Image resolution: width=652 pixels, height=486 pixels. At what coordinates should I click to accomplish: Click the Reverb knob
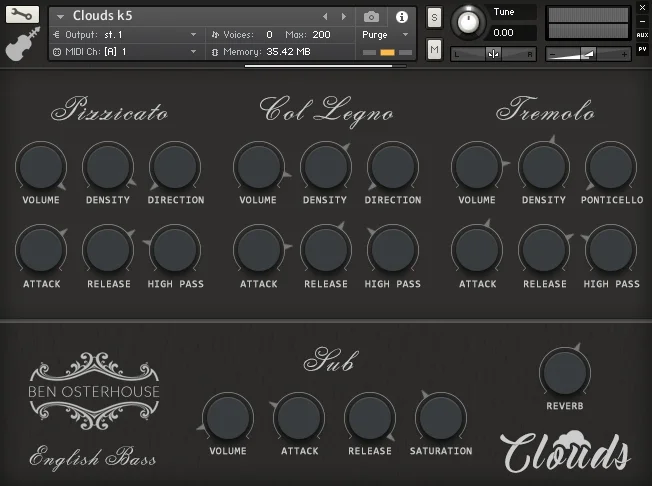click(x=565, y=373)
